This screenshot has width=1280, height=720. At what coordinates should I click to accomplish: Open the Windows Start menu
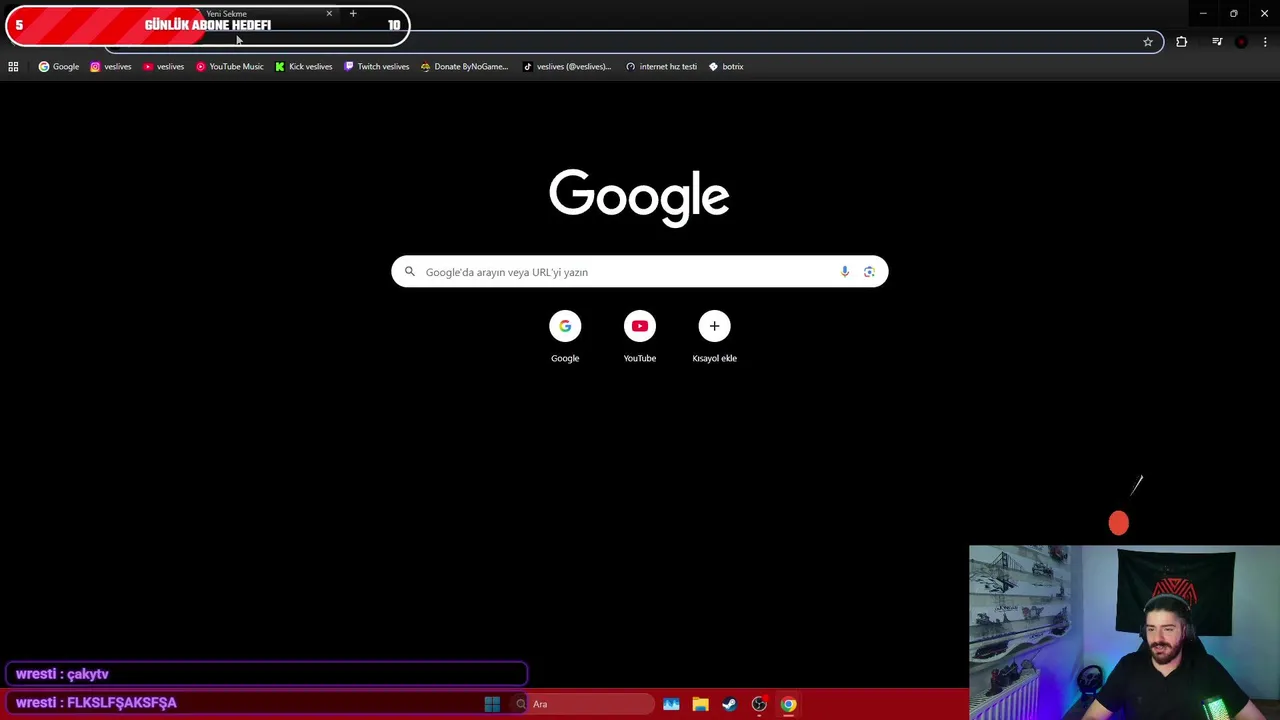pyautogui.click(x=492, y=704)
